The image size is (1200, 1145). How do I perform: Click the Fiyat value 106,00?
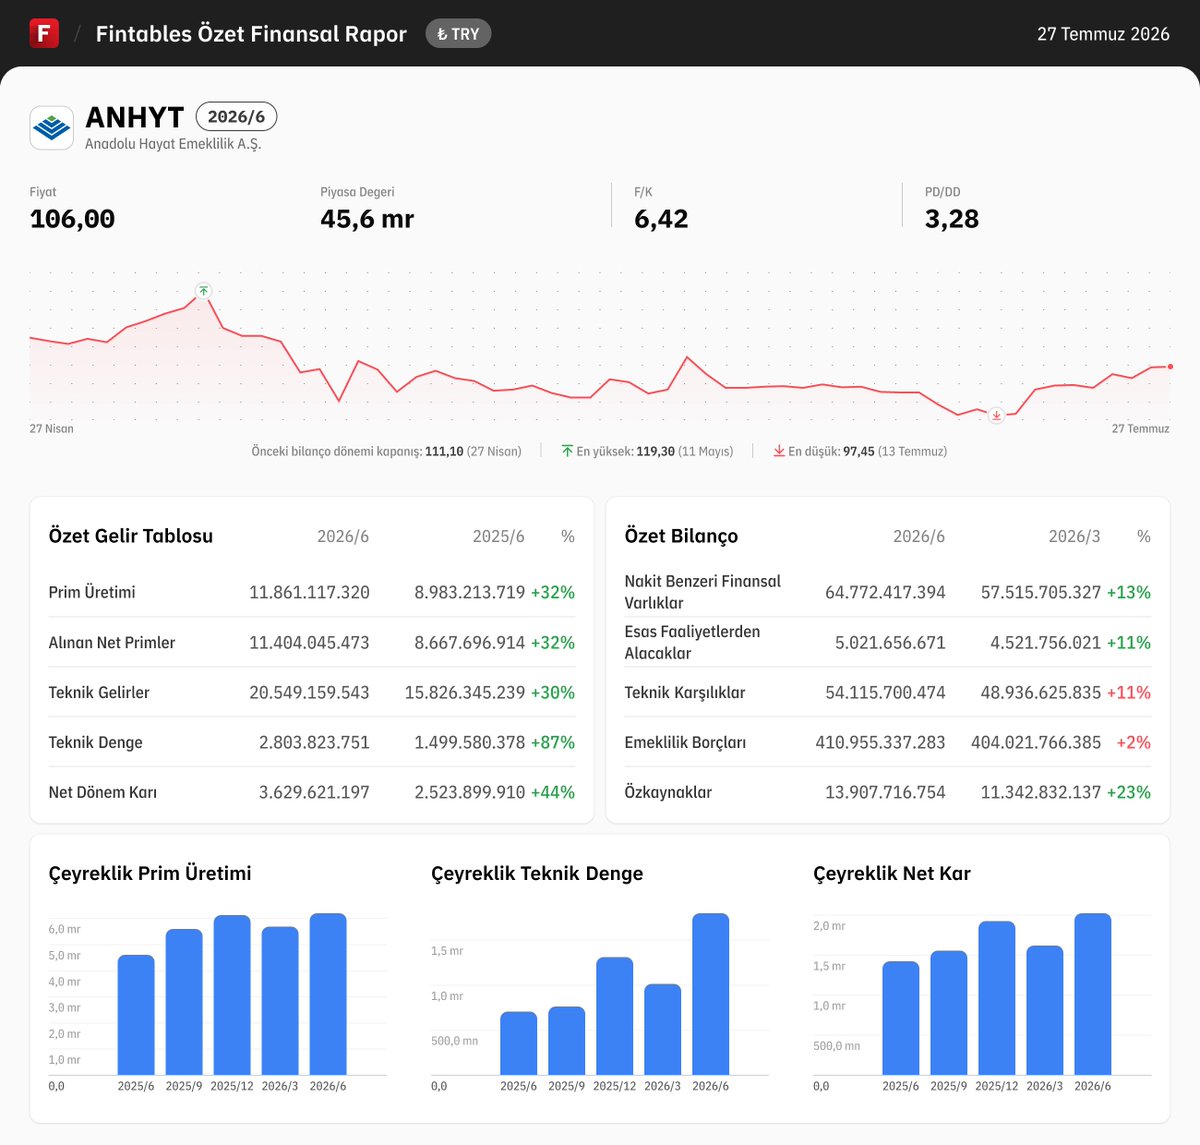(72, 219)
